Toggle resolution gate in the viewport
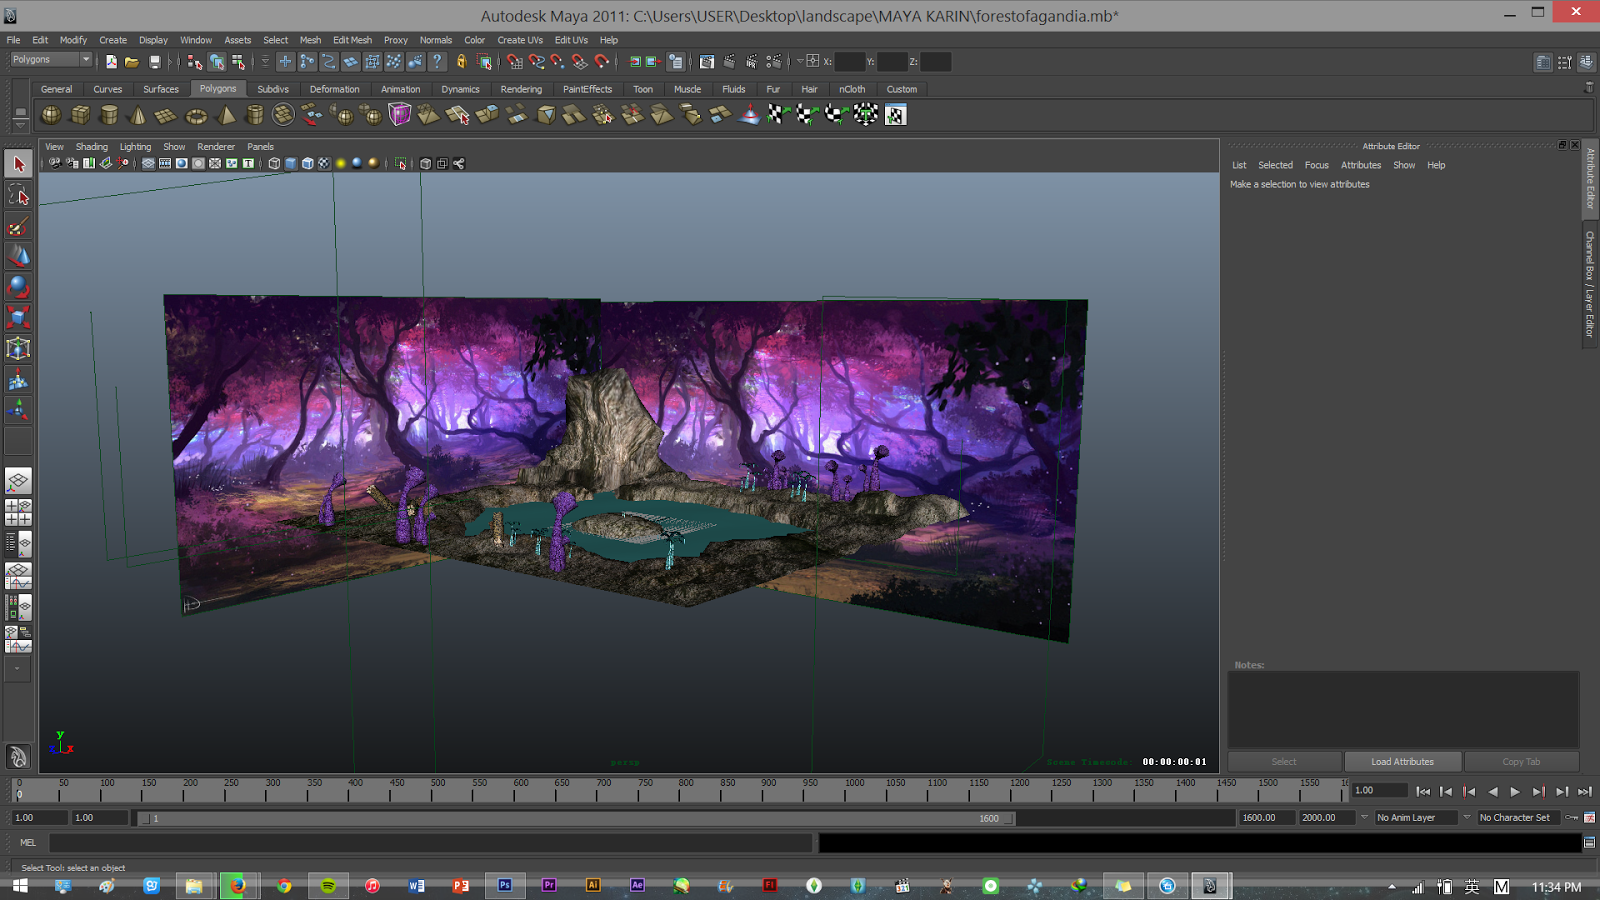The height and width of the screenshot is (900, 1600). click(182, 162)
